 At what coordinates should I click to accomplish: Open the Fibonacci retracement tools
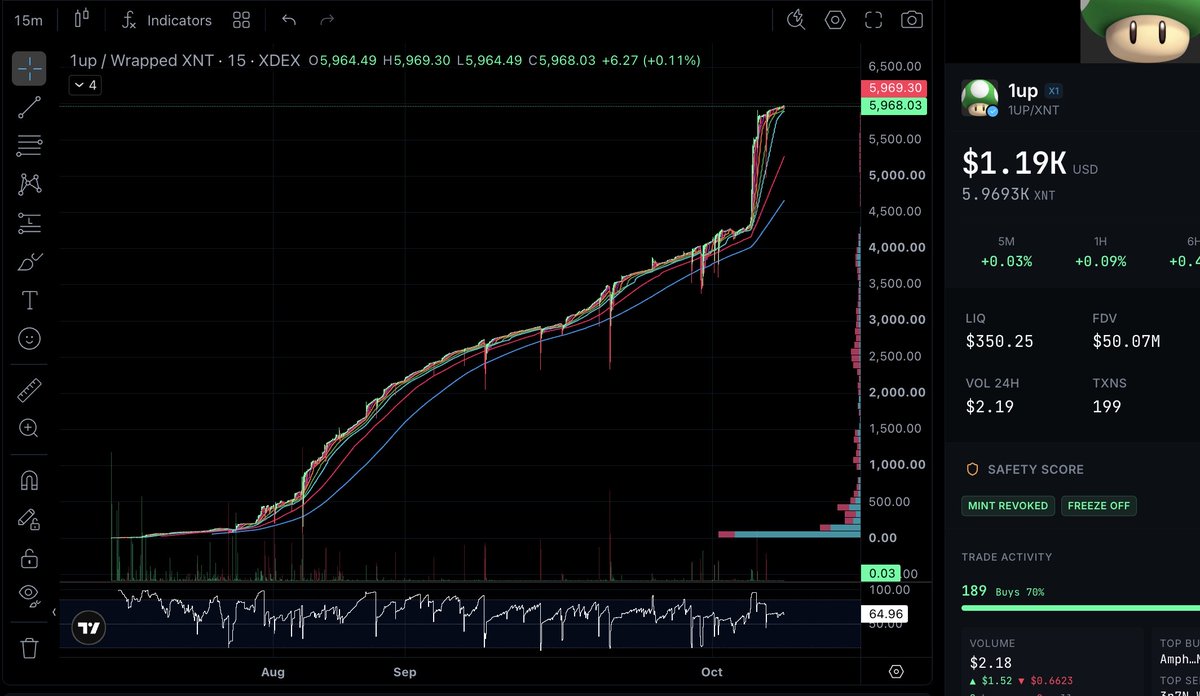coord(29,146)
